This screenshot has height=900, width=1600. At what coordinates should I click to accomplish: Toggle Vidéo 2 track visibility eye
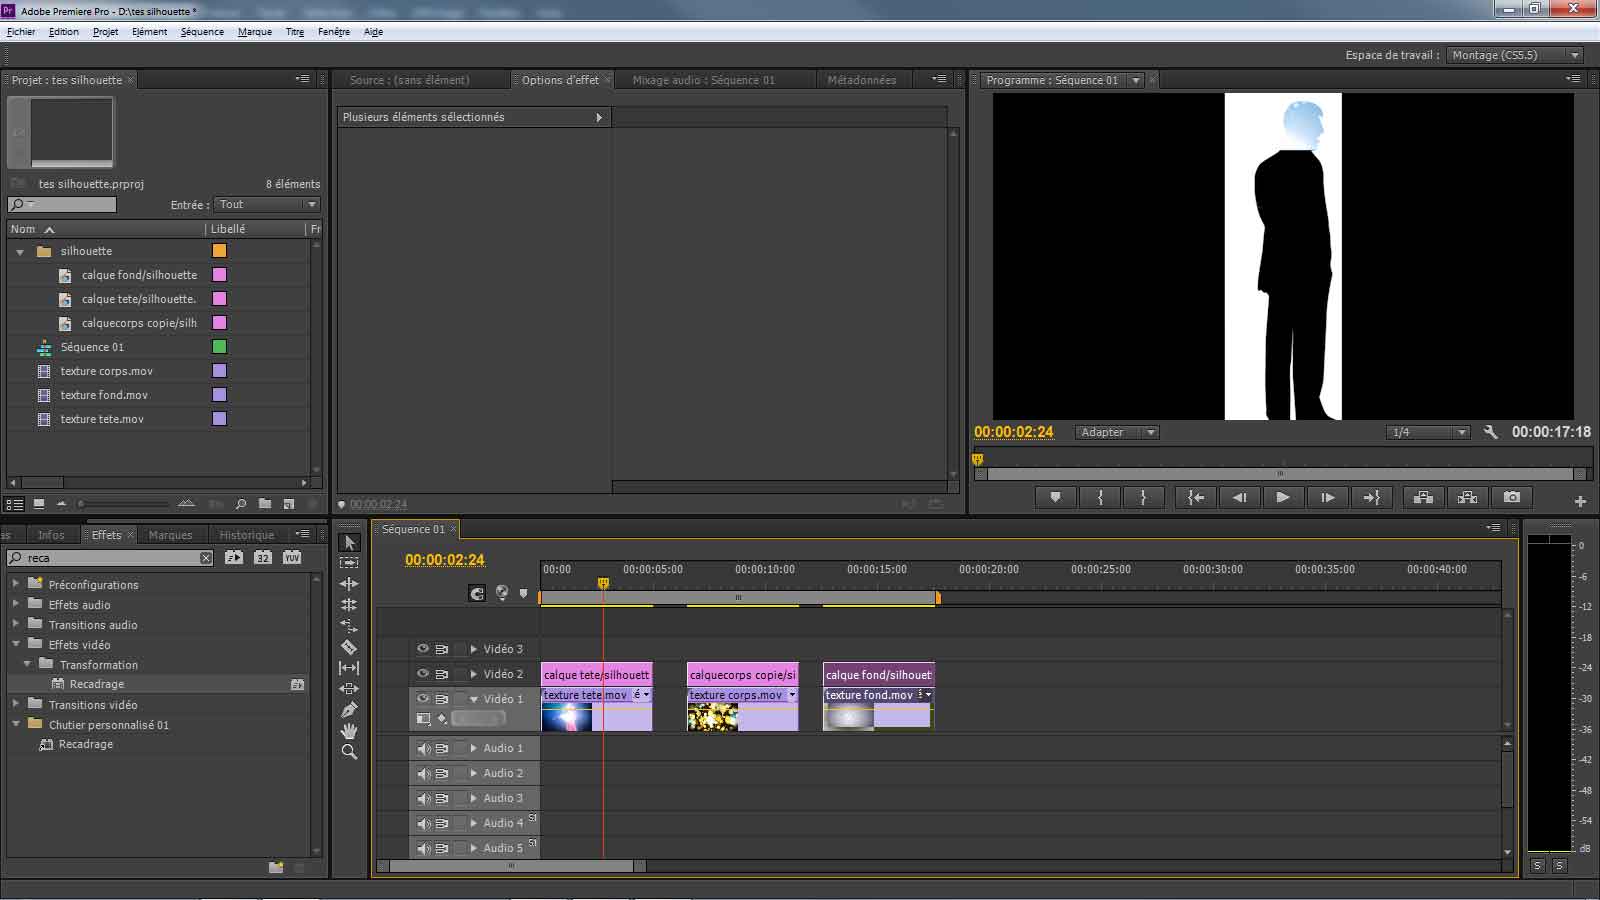pyautogui.click(x=423, y=674)
